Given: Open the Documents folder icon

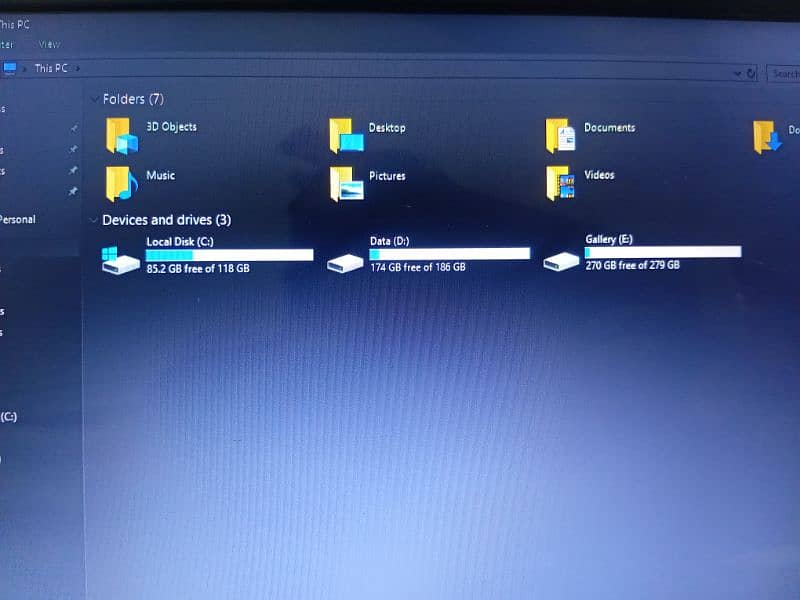Looking at the screenshot, I should (x=561, y=135).
